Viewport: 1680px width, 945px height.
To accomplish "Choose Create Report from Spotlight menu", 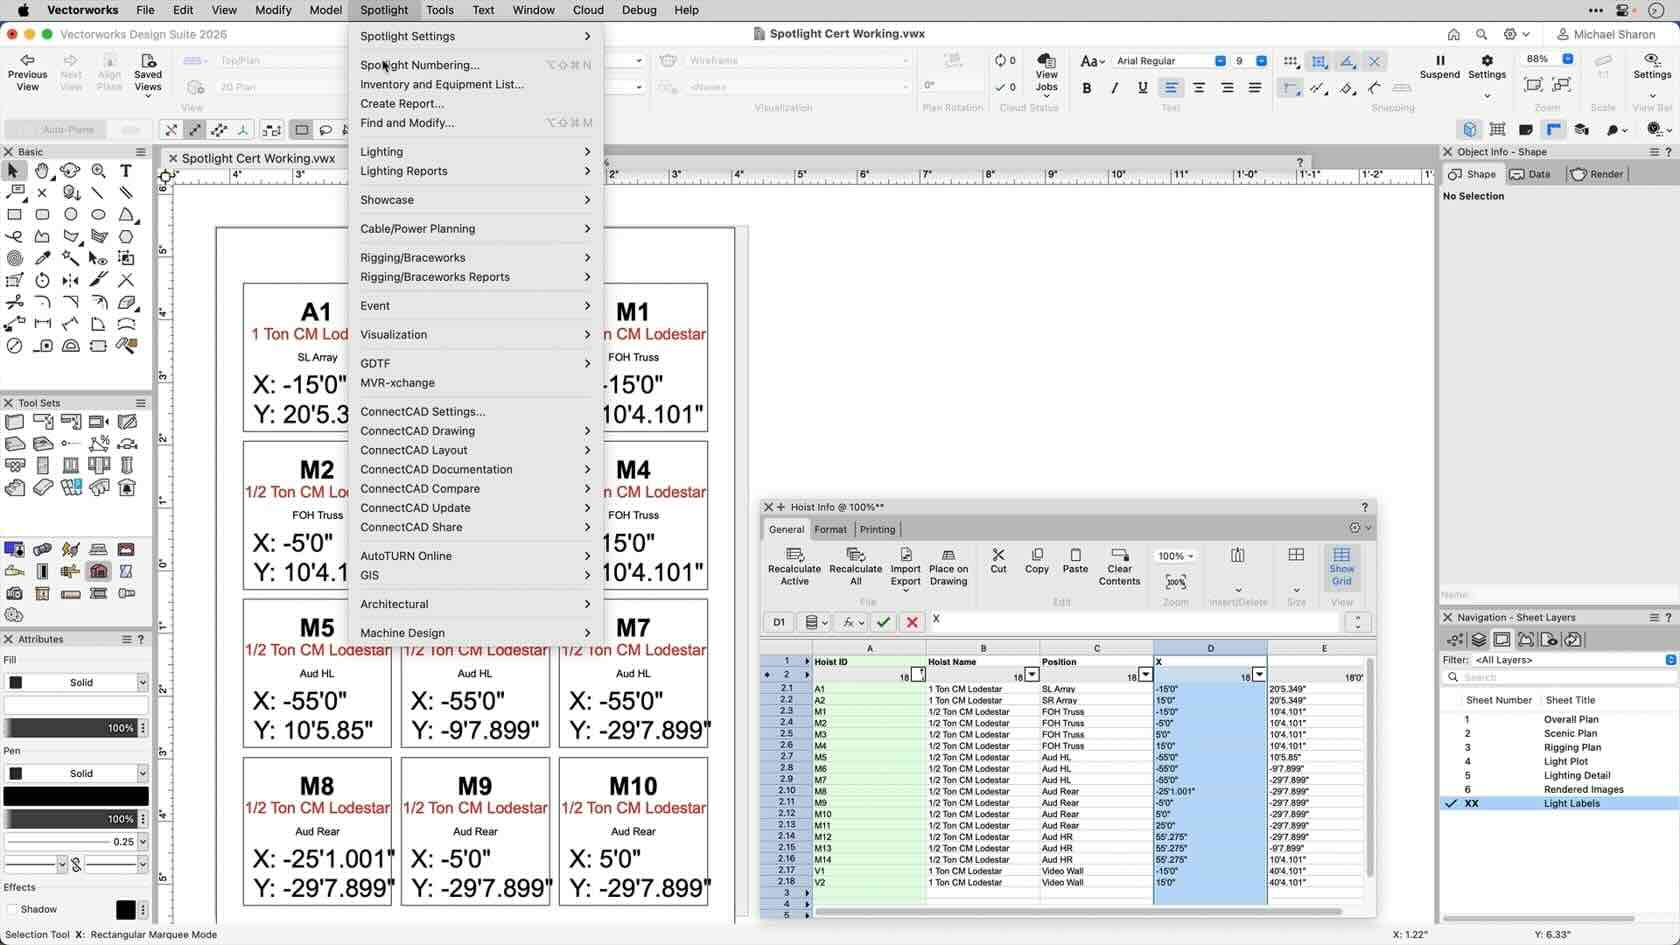I will 402,104.
